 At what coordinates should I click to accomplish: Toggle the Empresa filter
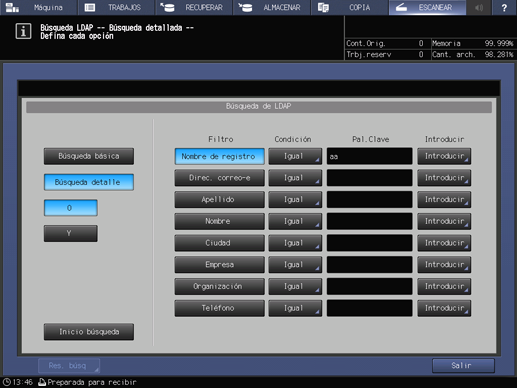(219, 265)
